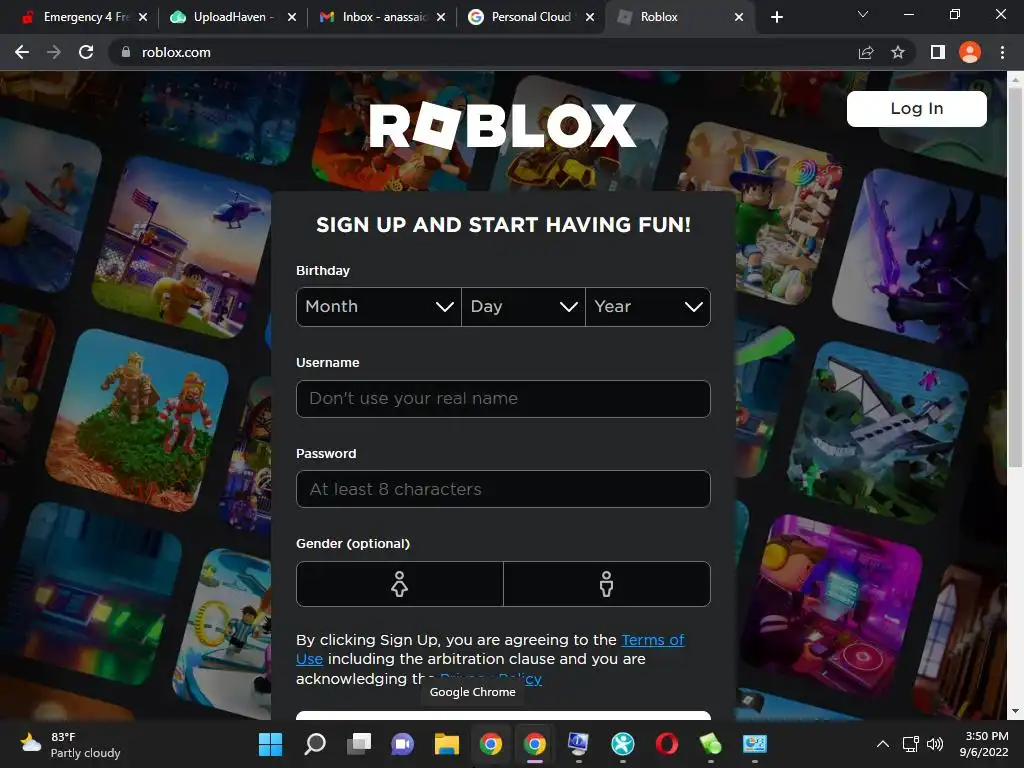The image size is (1024, 768).
Task: Close the Roblox tab
Action: click(x=739, y=17)
